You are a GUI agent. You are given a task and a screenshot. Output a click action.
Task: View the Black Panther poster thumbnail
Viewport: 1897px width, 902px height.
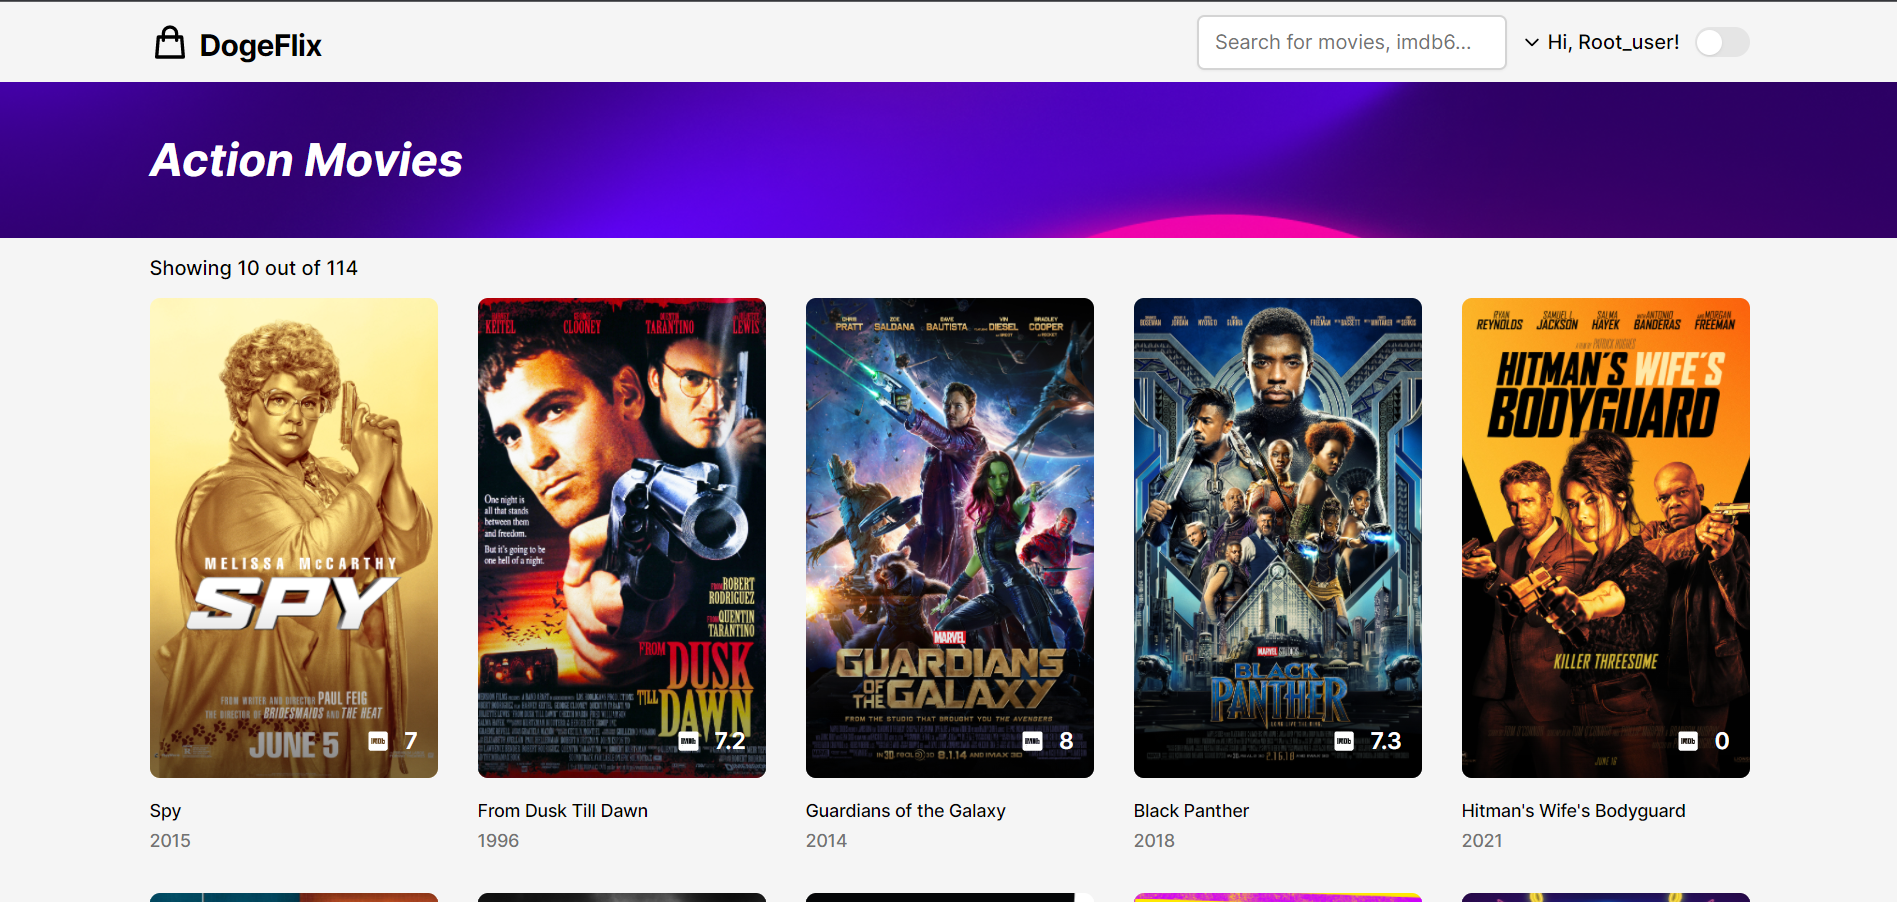coord(1277,500)
